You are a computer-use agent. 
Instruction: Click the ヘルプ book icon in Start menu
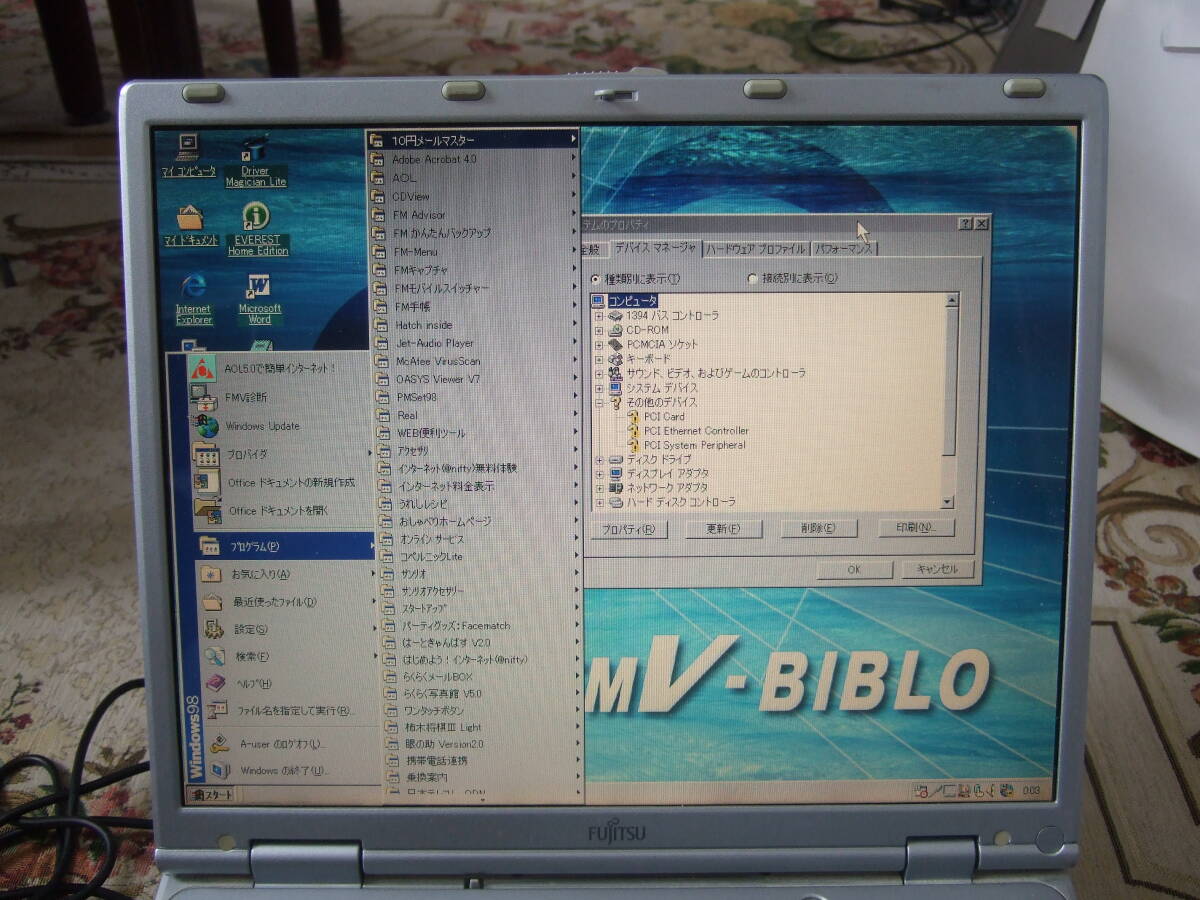pyautogui.click(x=214, y=684)
